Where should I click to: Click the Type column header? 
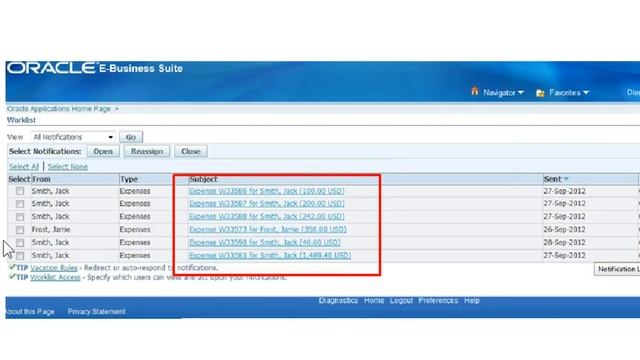pyautogui.click(x=129, y=179)
